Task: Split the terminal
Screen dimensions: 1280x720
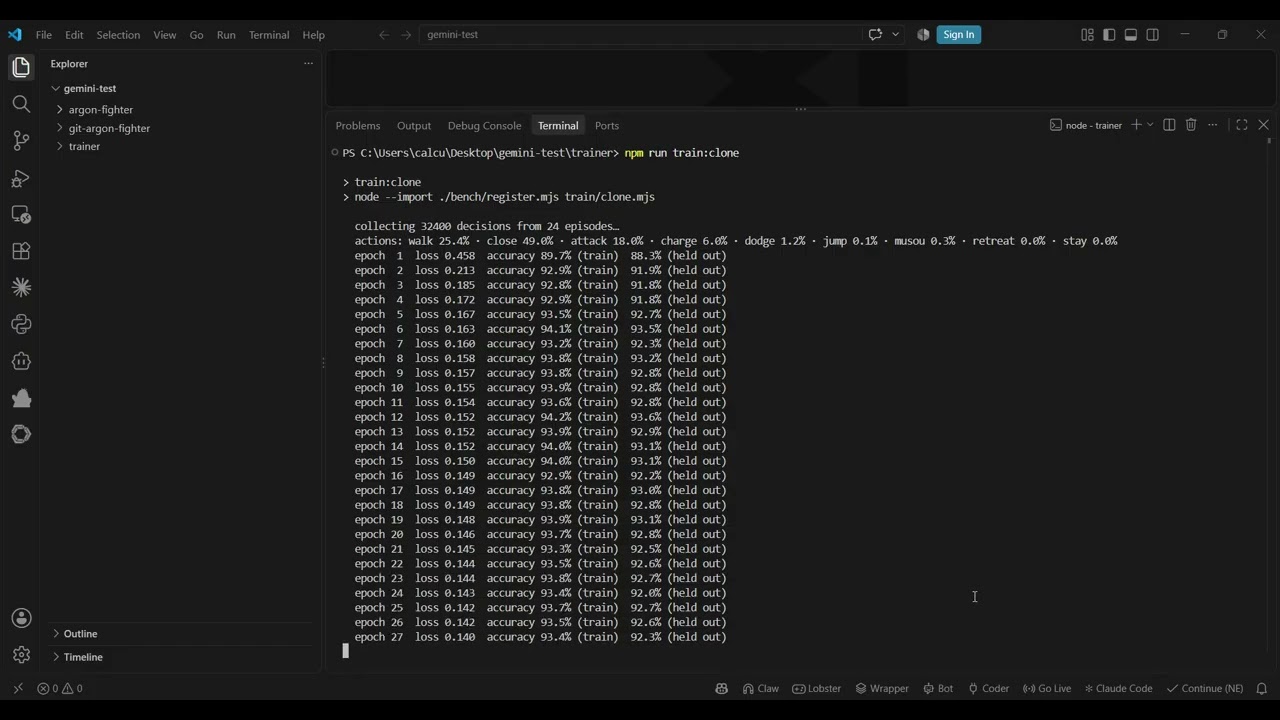Action: click(x=1169, y=125)
